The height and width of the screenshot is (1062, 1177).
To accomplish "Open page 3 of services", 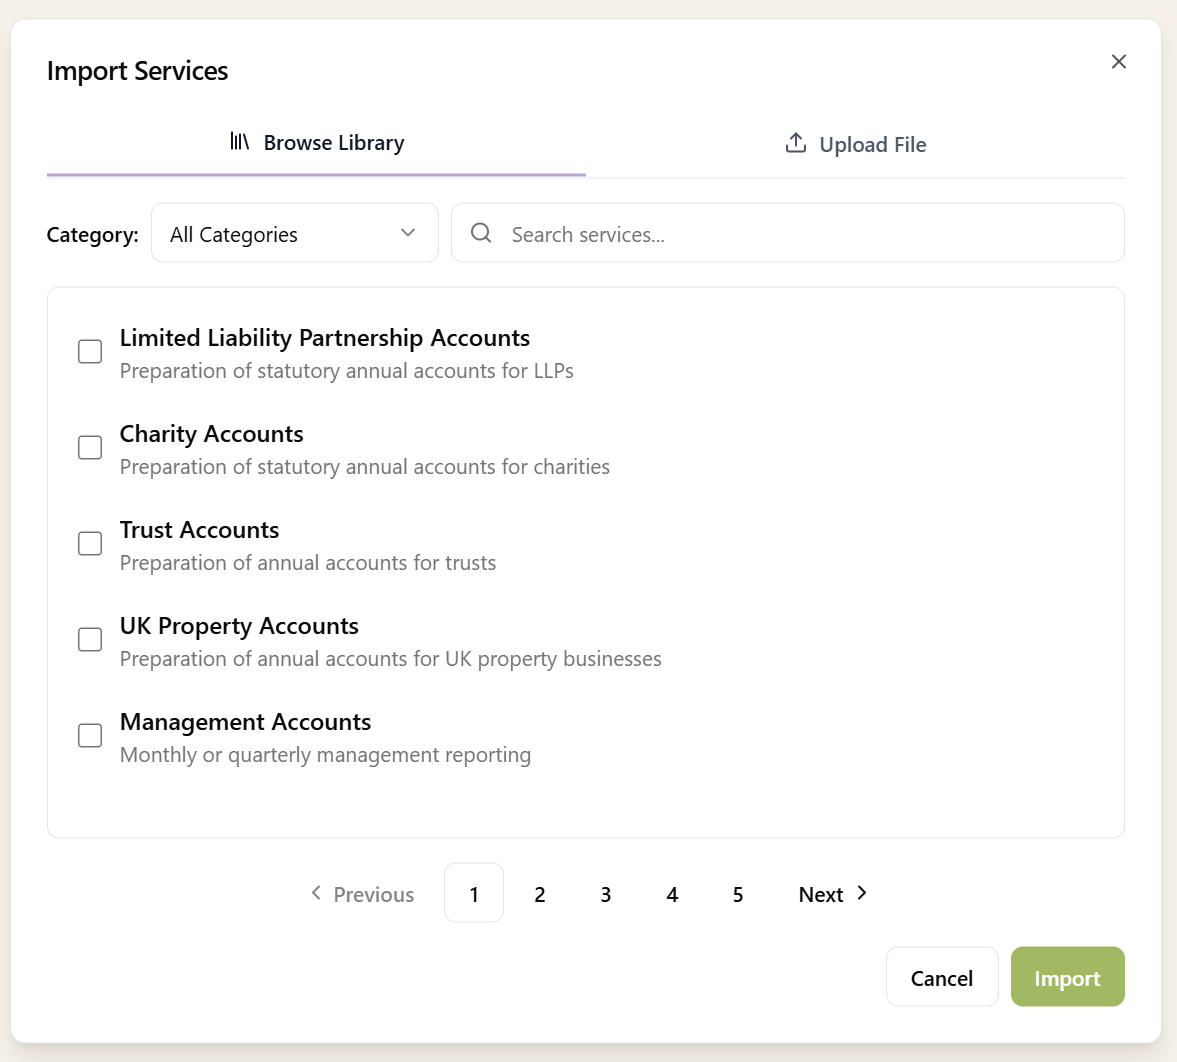I will [x=606, y=893].
